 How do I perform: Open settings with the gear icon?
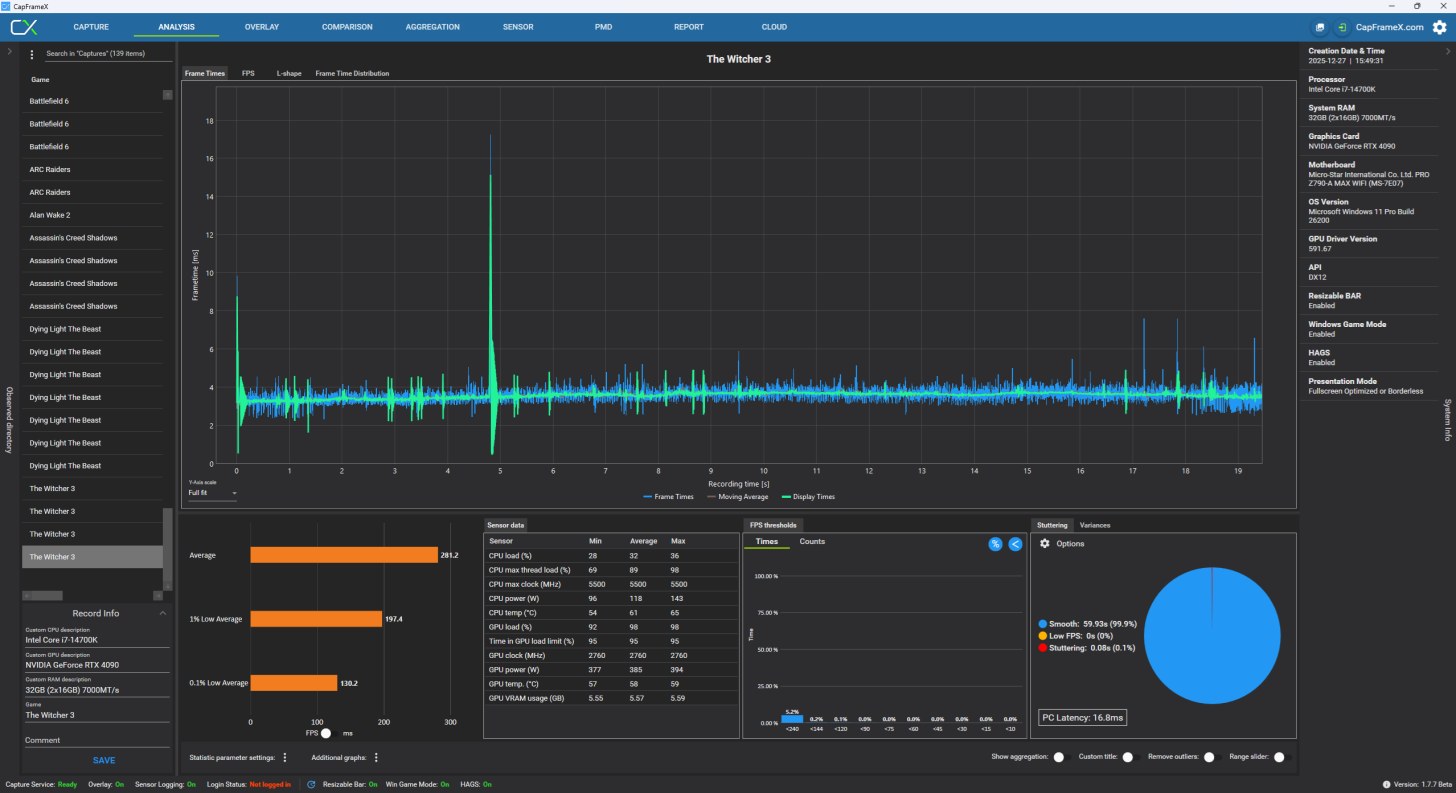point(1439,27)
